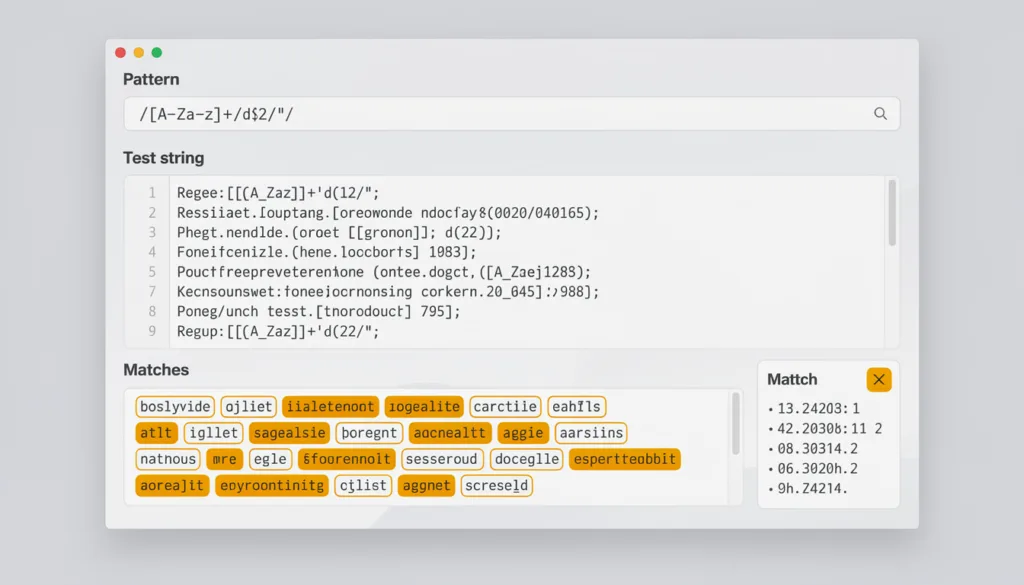Click line 1 in the test string editor

[x=279, y=193]
